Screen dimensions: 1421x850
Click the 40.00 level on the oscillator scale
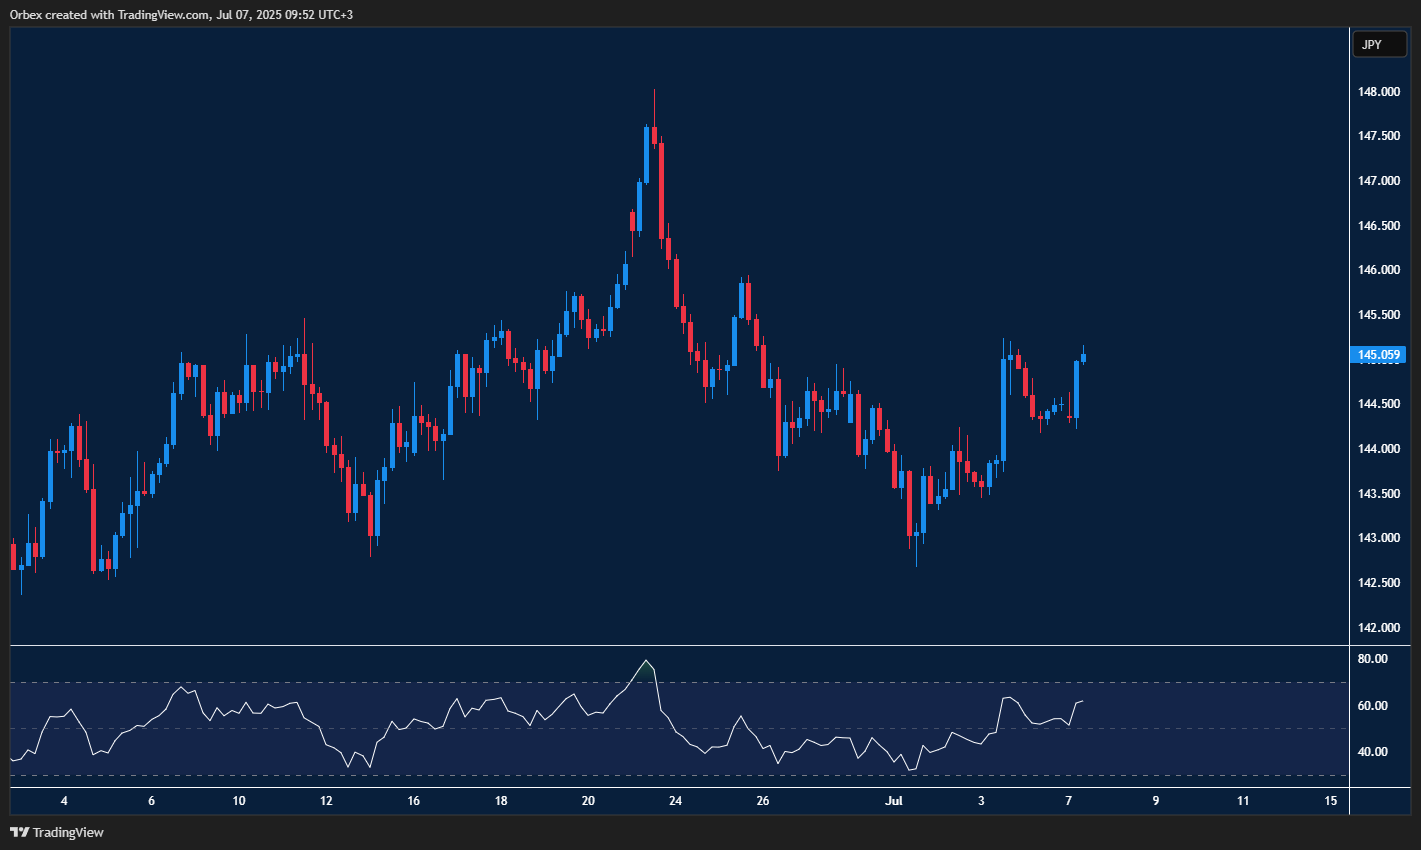1371,751
